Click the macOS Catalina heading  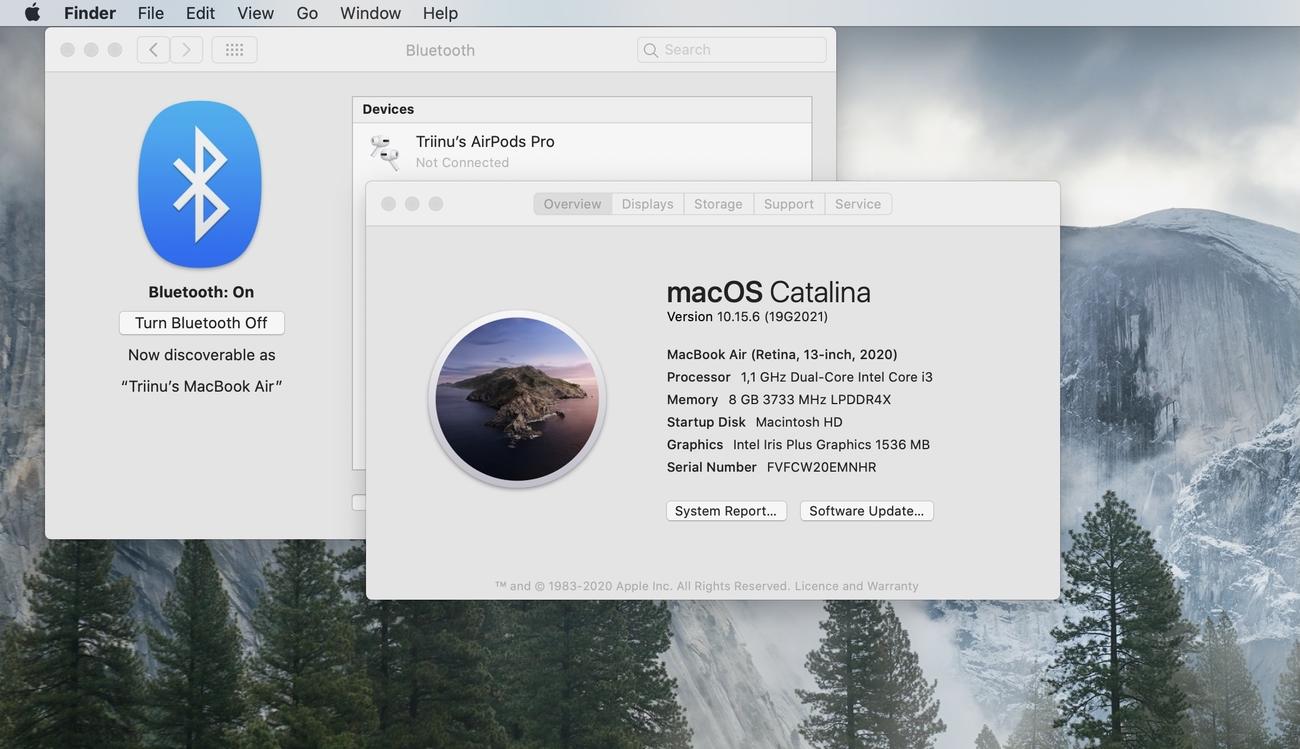pyautogui.click(x=769, y=291)
